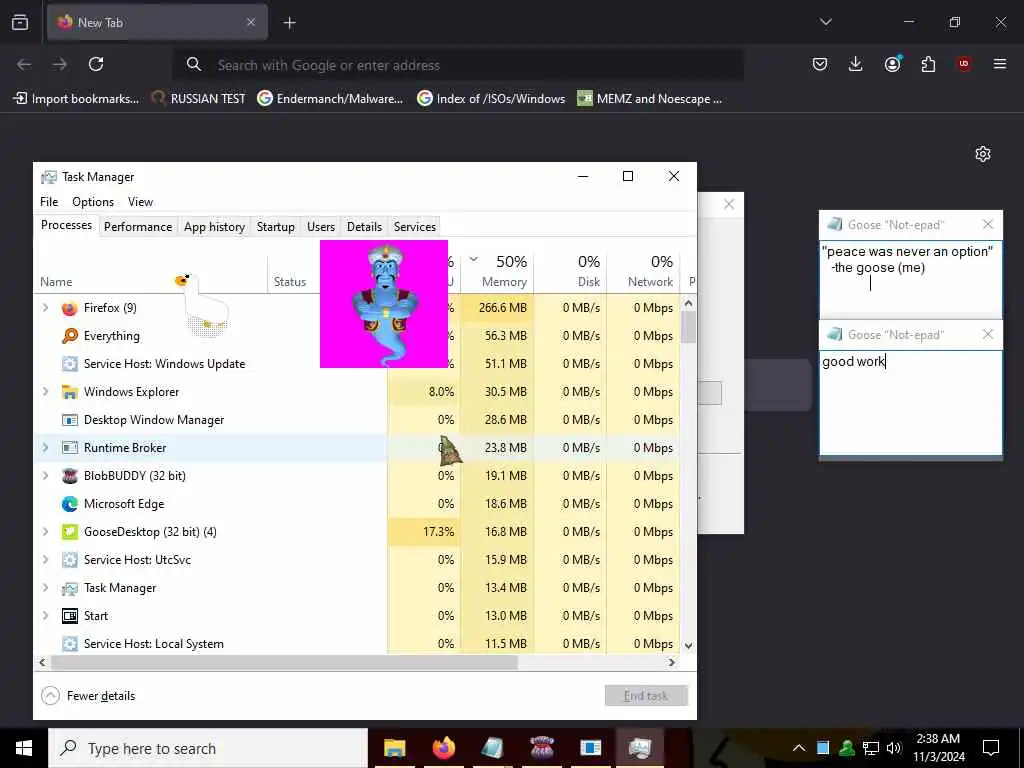Switch to the Startup tab
The height and width of the screenshot is (768, 1024).
click(x=276, y=227)
